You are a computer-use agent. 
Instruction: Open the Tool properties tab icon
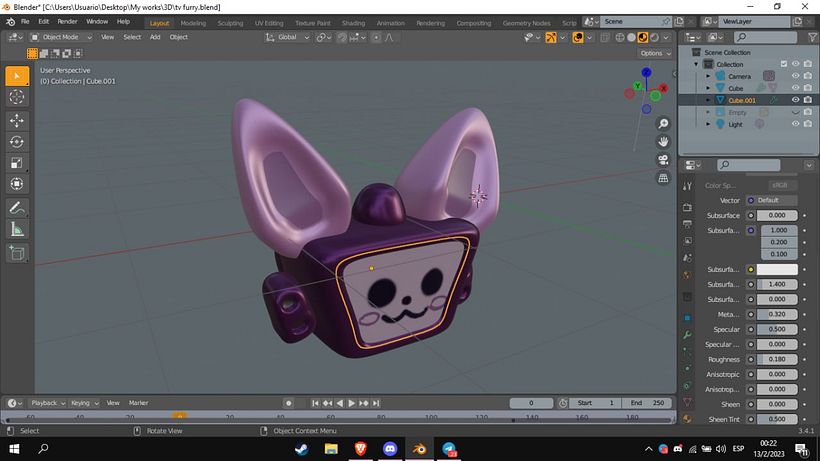tap(688, 186)
